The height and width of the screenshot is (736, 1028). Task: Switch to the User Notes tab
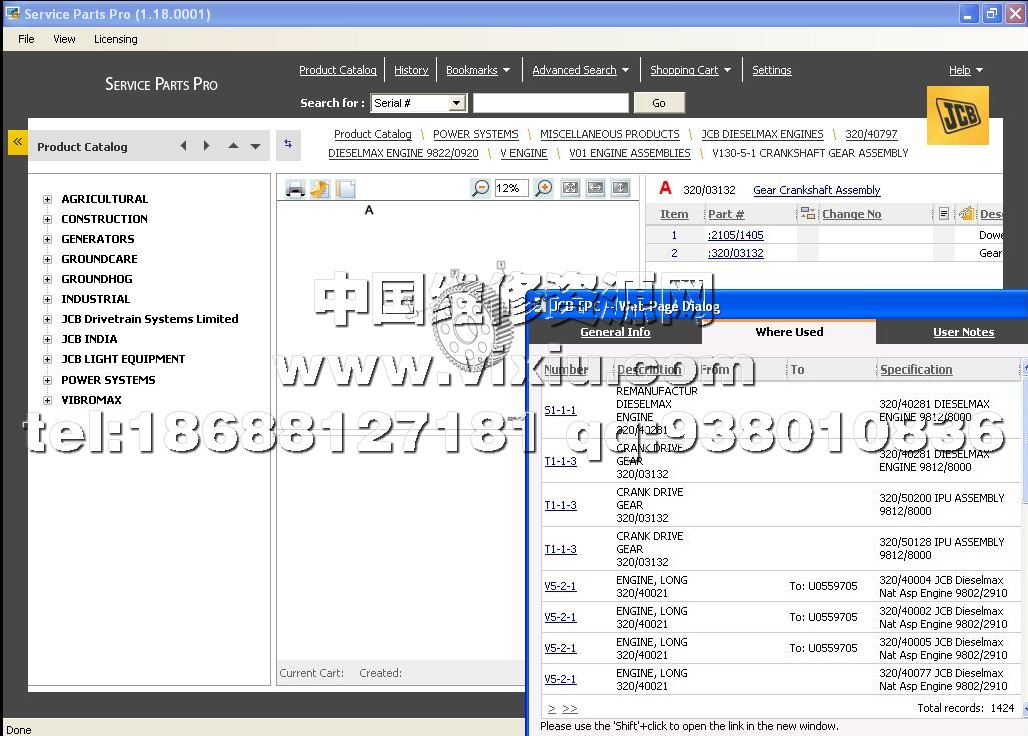click(963, 332)
